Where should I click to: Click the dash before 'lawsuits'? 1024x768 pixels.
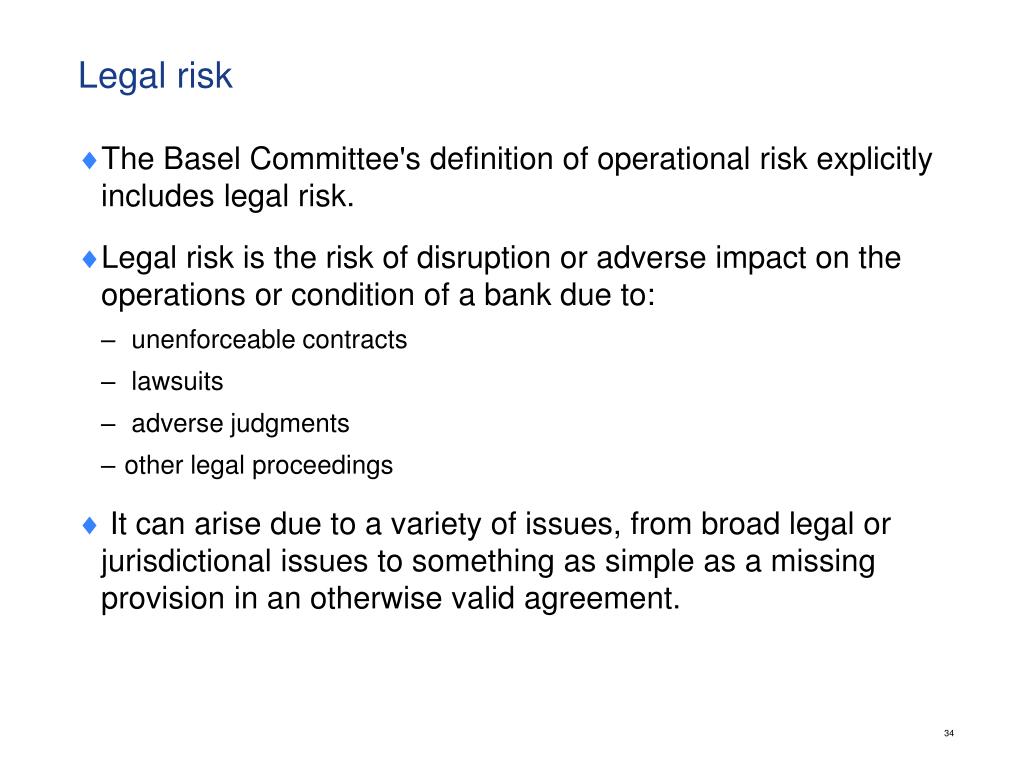coord(108,383)
